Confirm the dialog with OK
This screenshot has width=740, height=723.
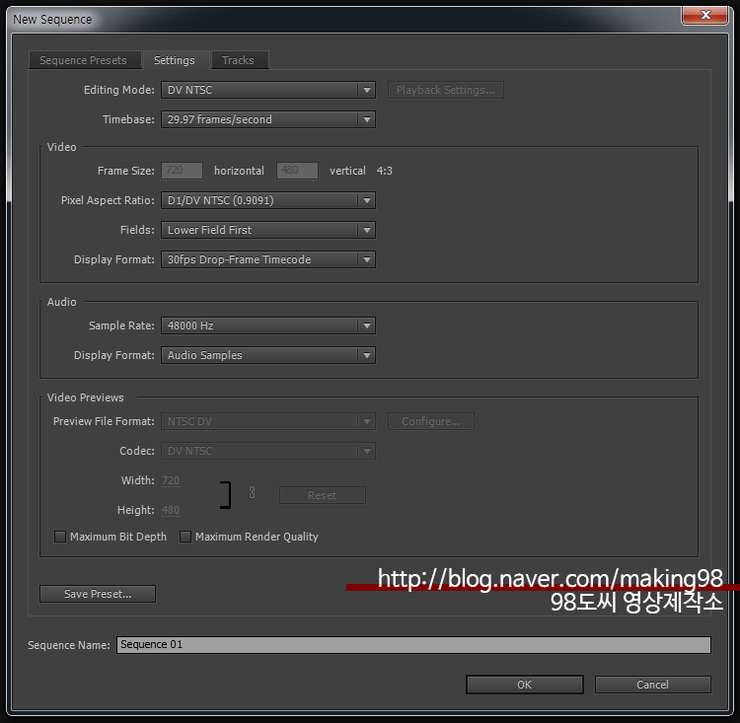tap(524, 685)
